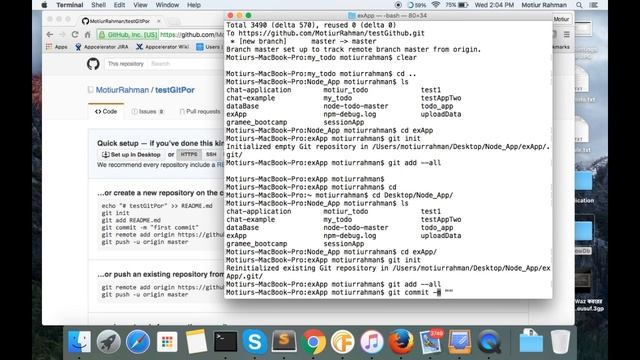Screen dimensions: 640x360
Task: Click Set up in Desktop button
Action: tap(131, 155)
